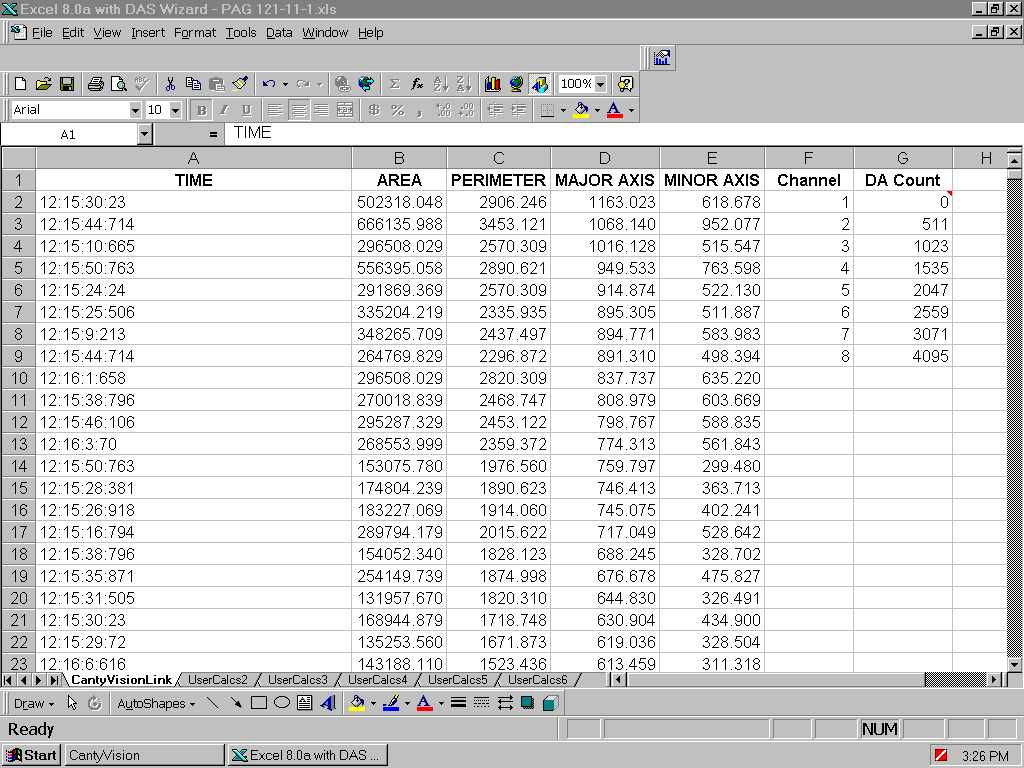Toggle Italic formatting
The image size is (1024, 768).
click(x=224, y=110)
